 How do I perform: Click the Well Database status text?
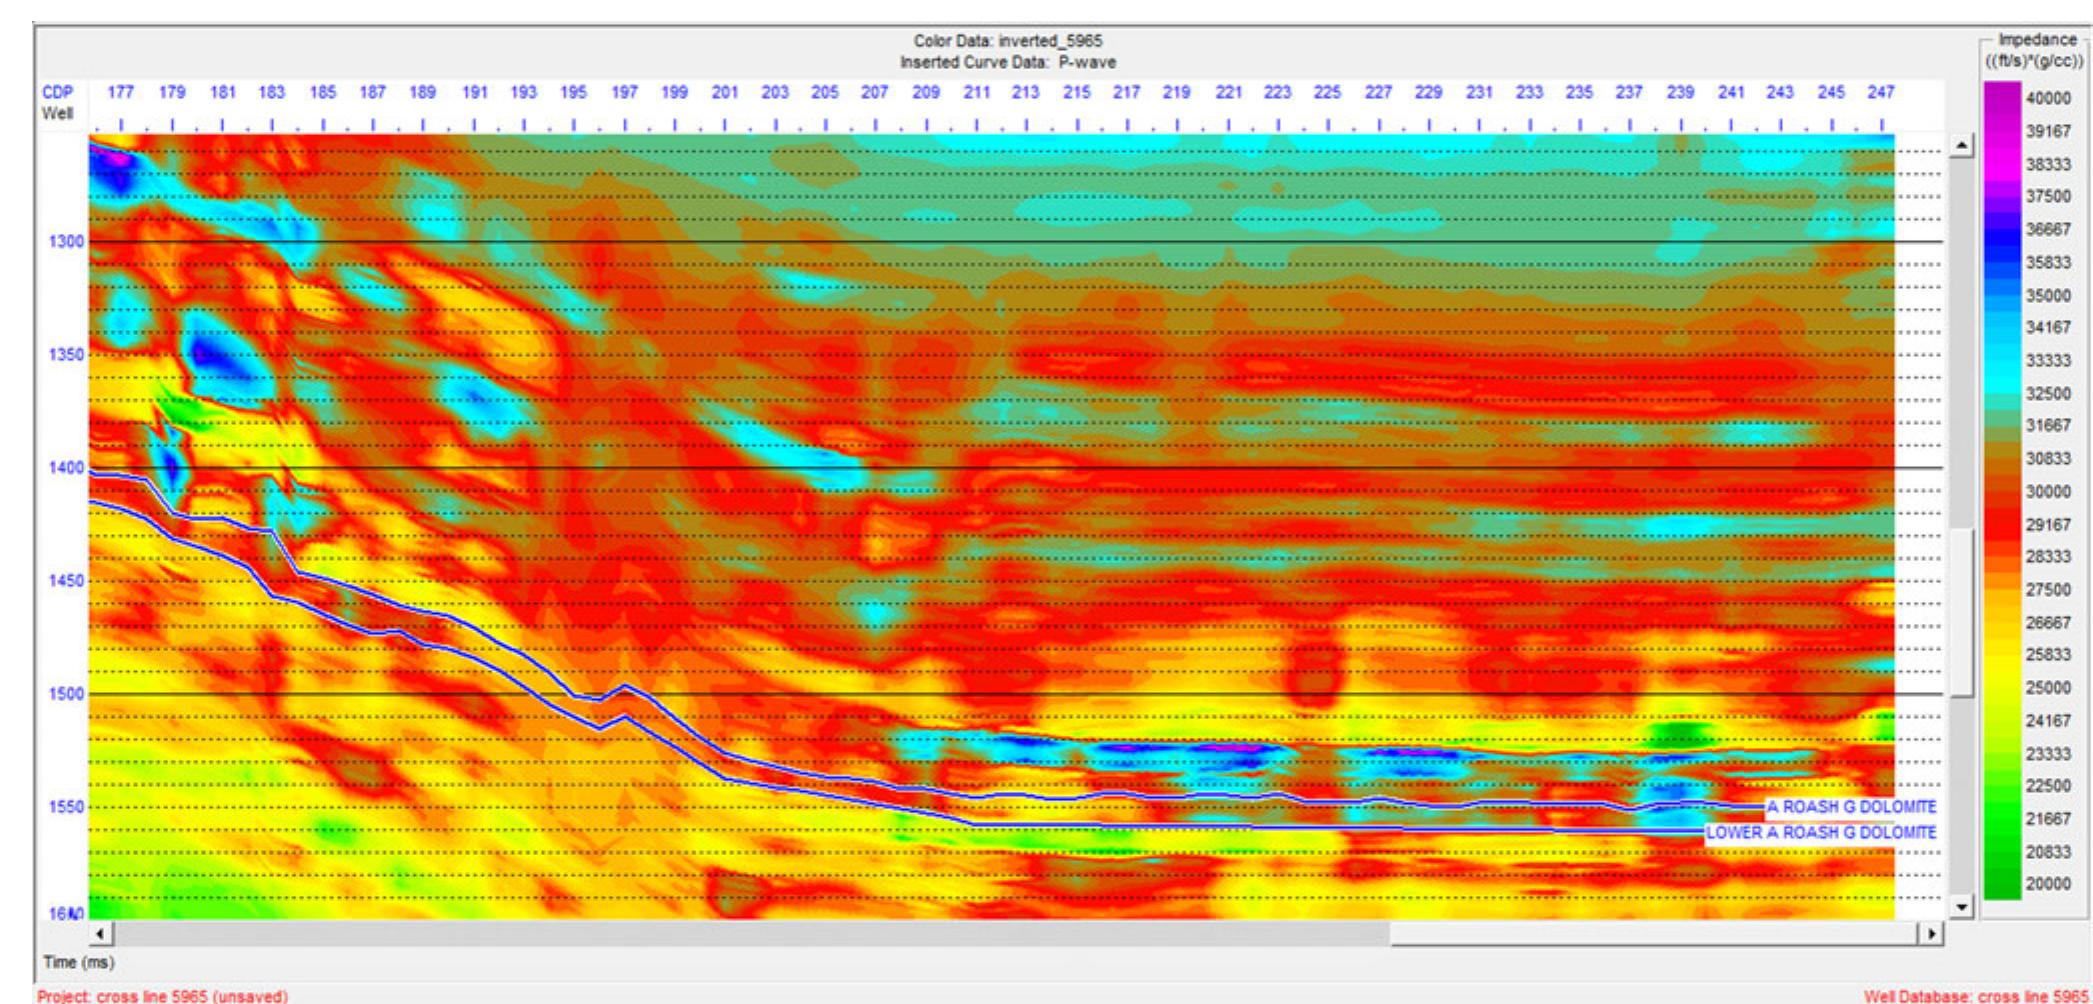[1977, 996]
